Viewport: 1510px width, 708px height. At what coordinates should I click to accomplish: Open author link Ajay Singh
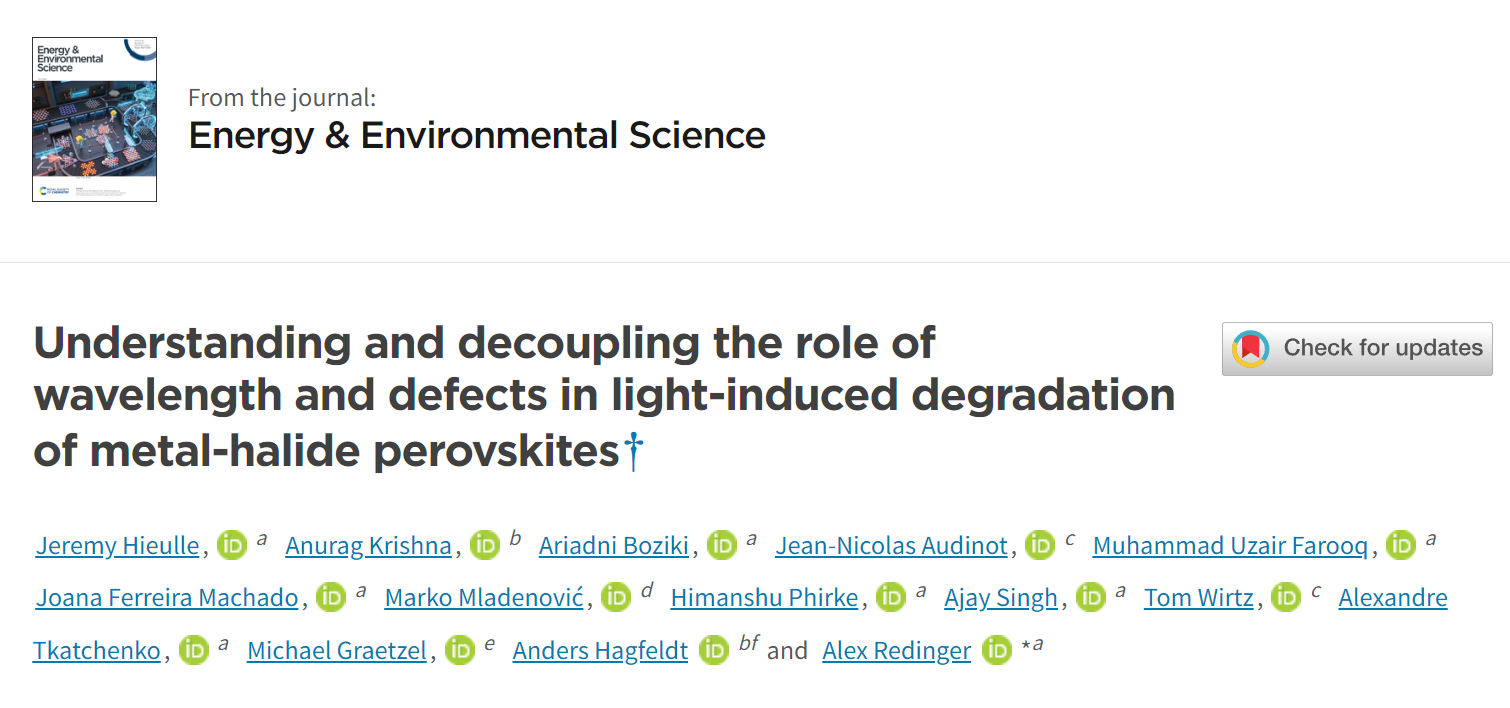pyautogui.click(x=1001, y=598)
